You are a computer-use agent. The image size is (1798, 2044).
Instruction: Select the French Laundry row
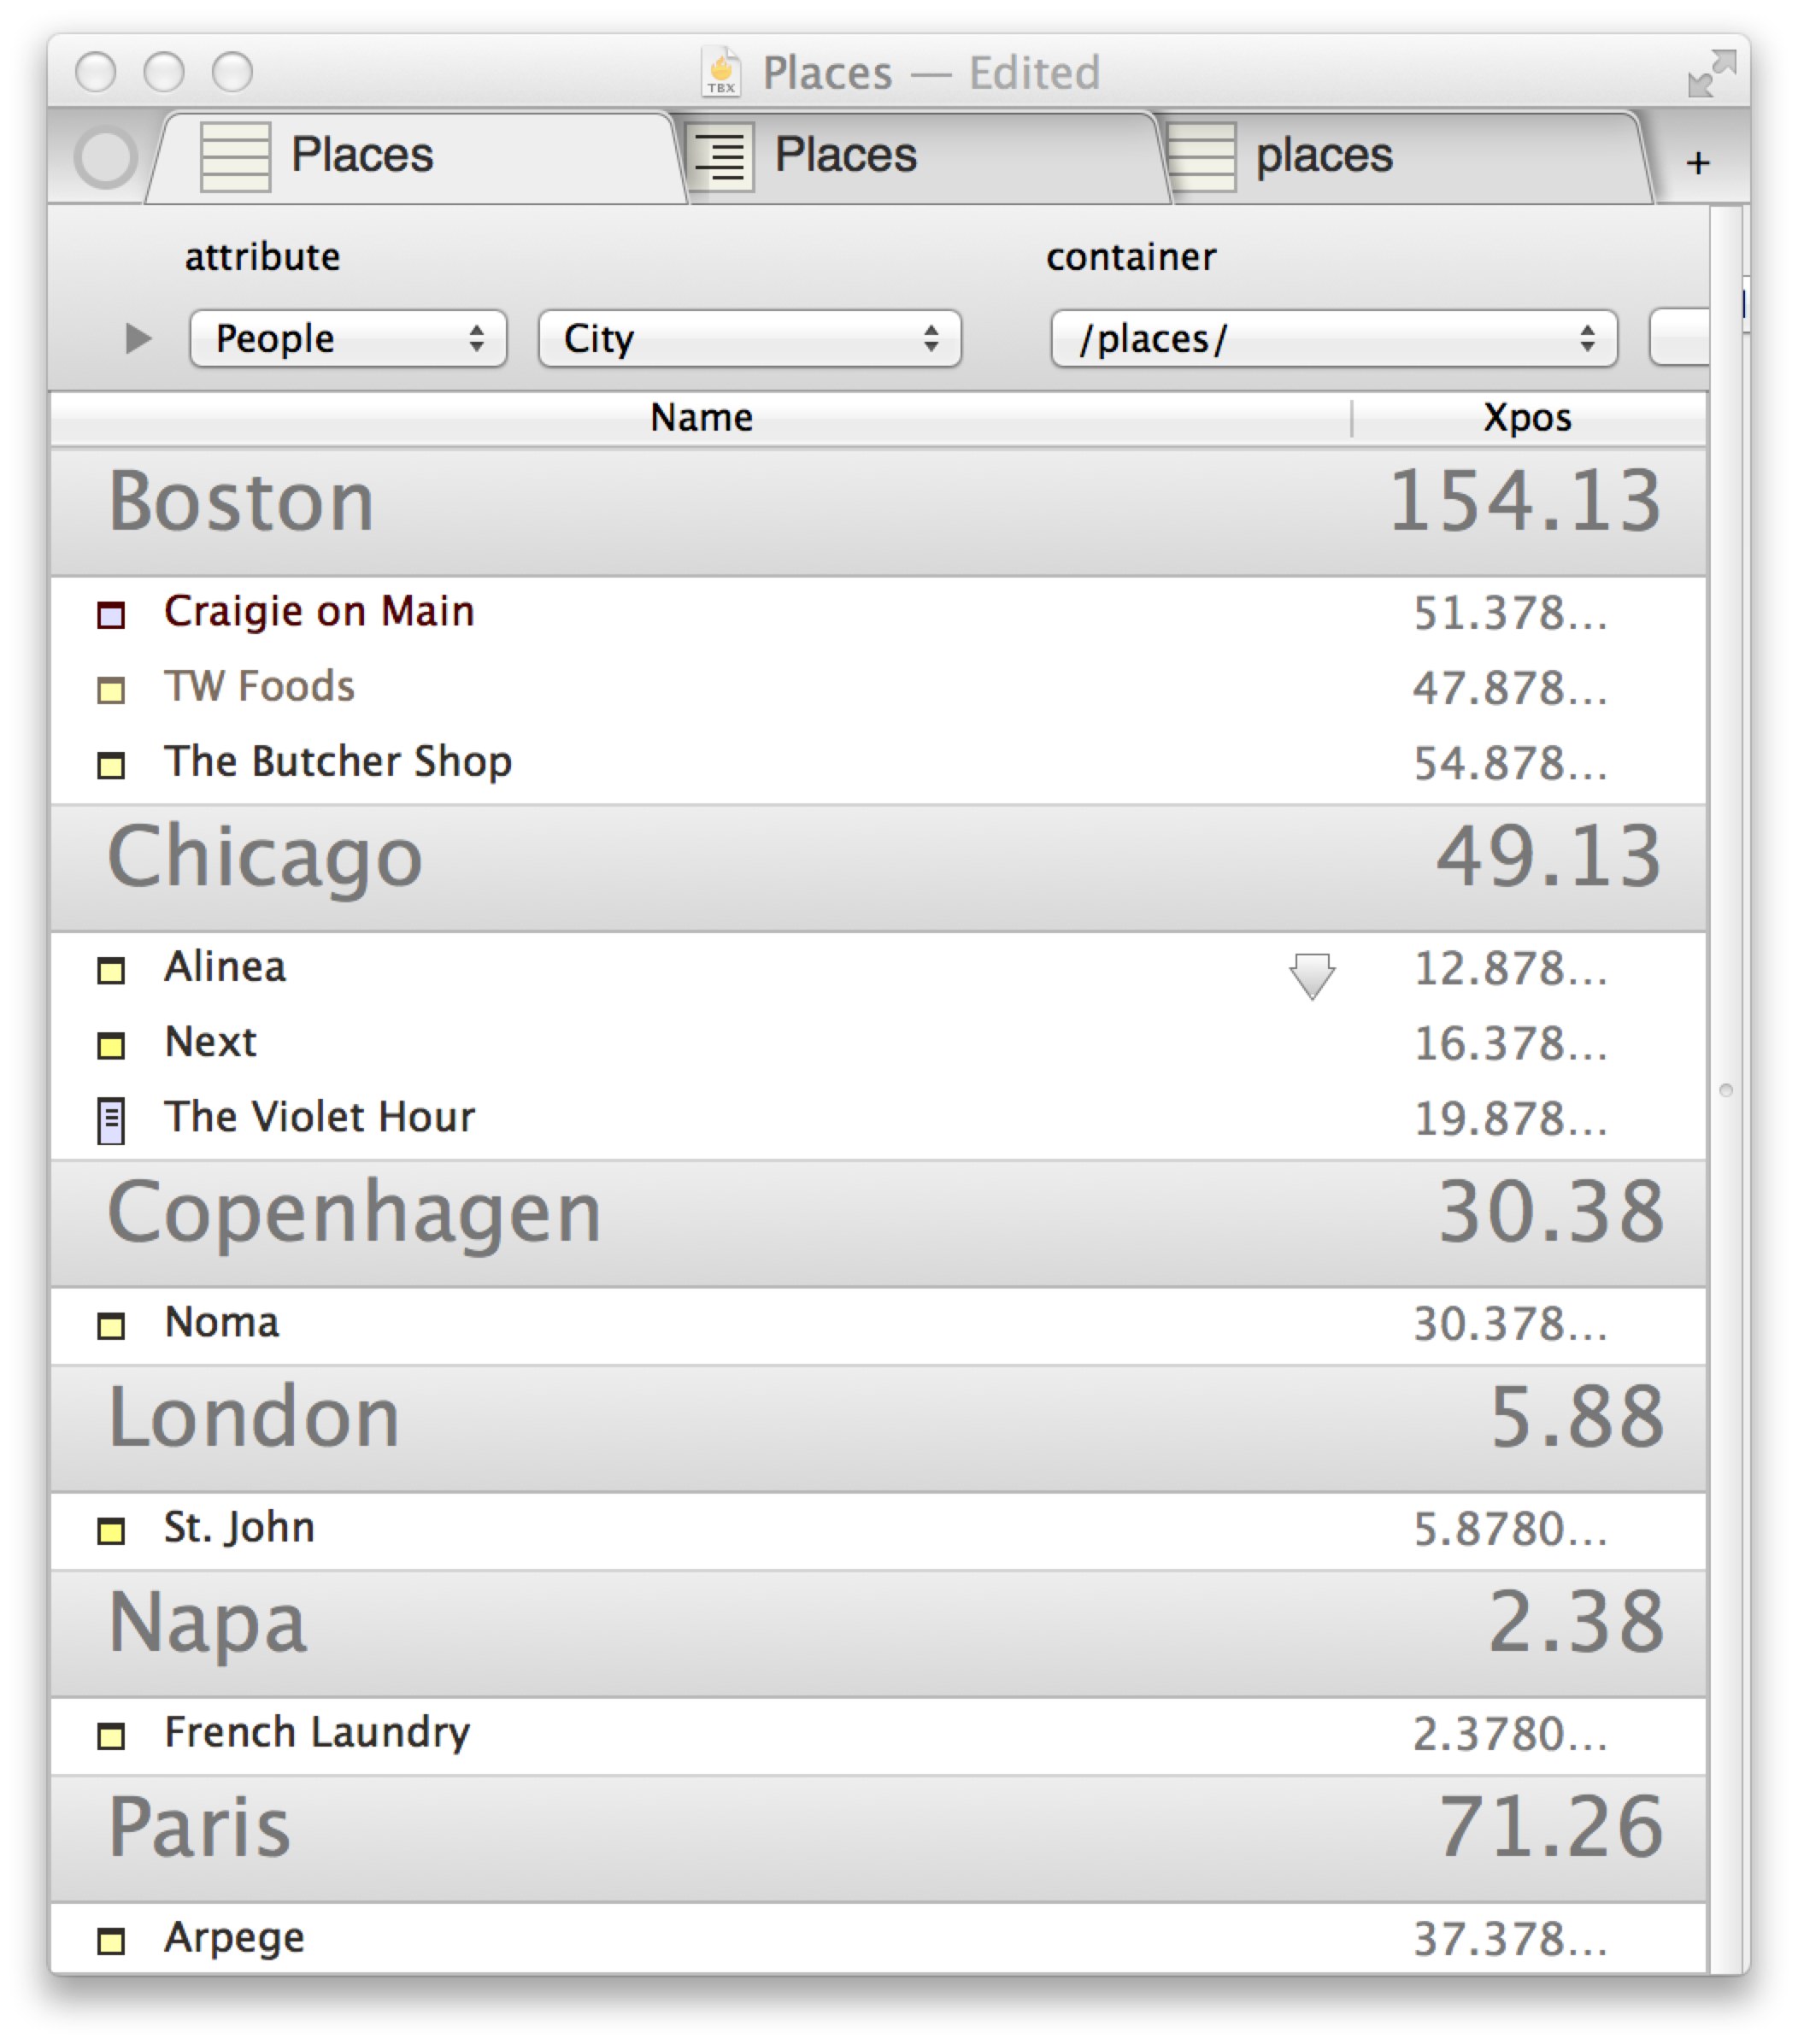click(x=879, y=1735)
